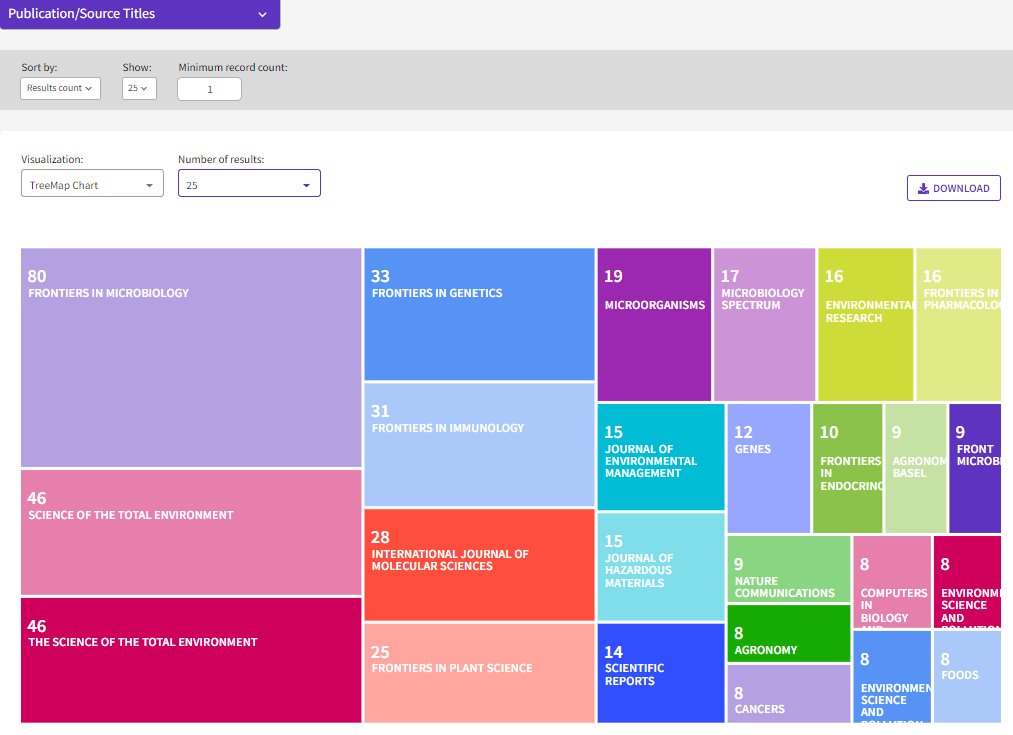The image size is (1013, 735).
Task: Select the Foods tile
Action: pyautogui.click(x=967, y=676)
